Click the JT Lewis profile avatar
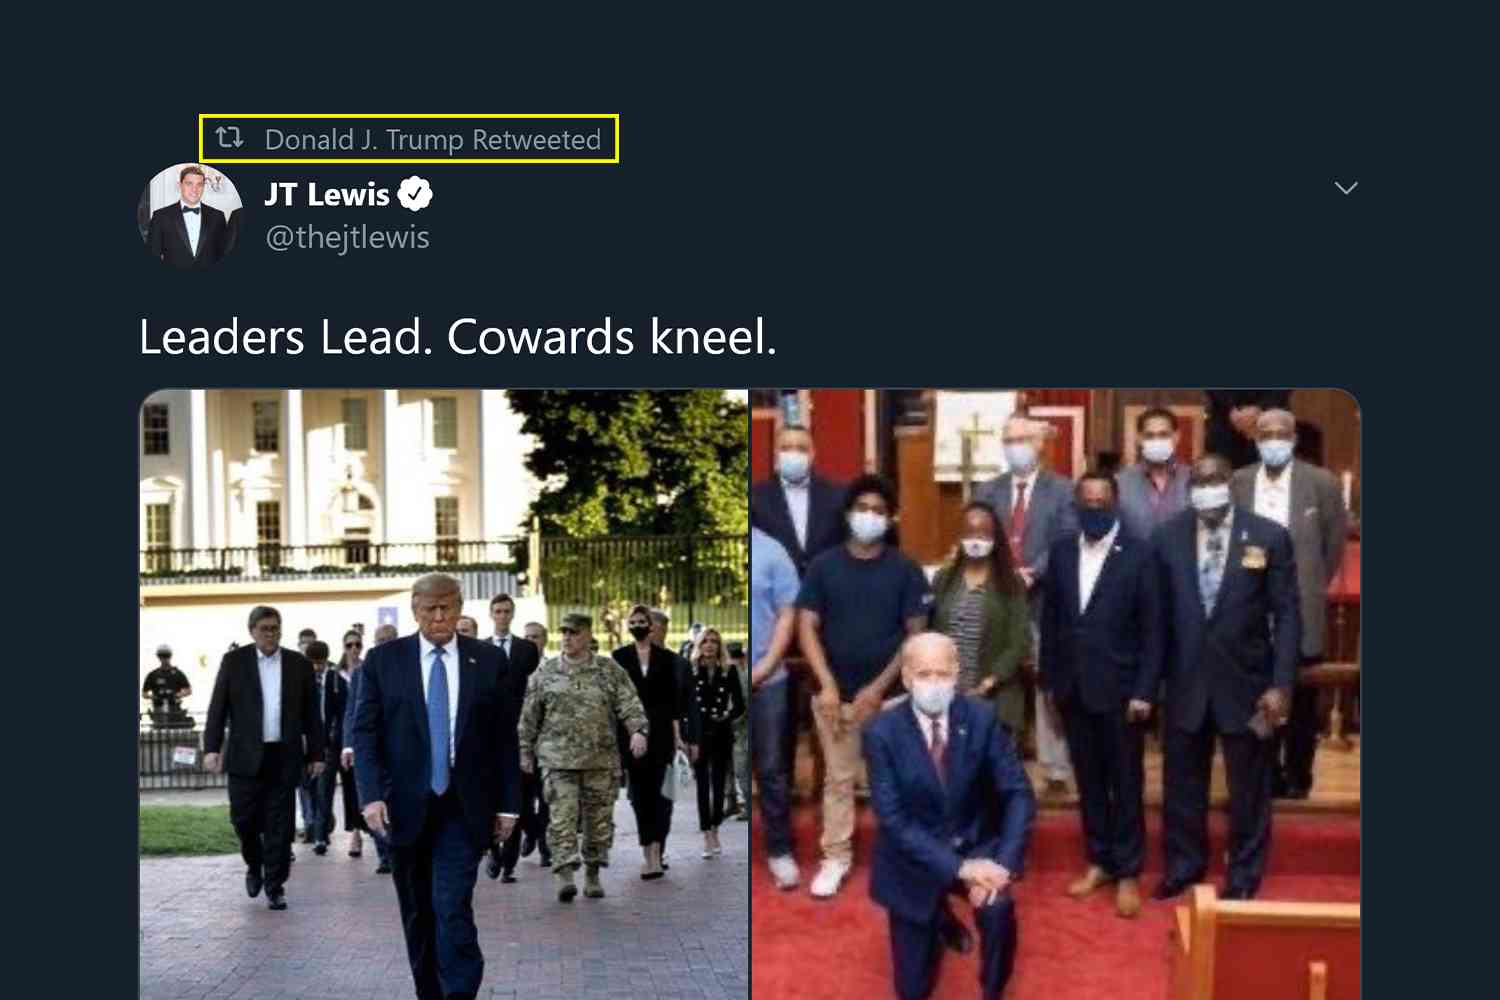Screen dimensions: 1500x1000 point(190,216)
